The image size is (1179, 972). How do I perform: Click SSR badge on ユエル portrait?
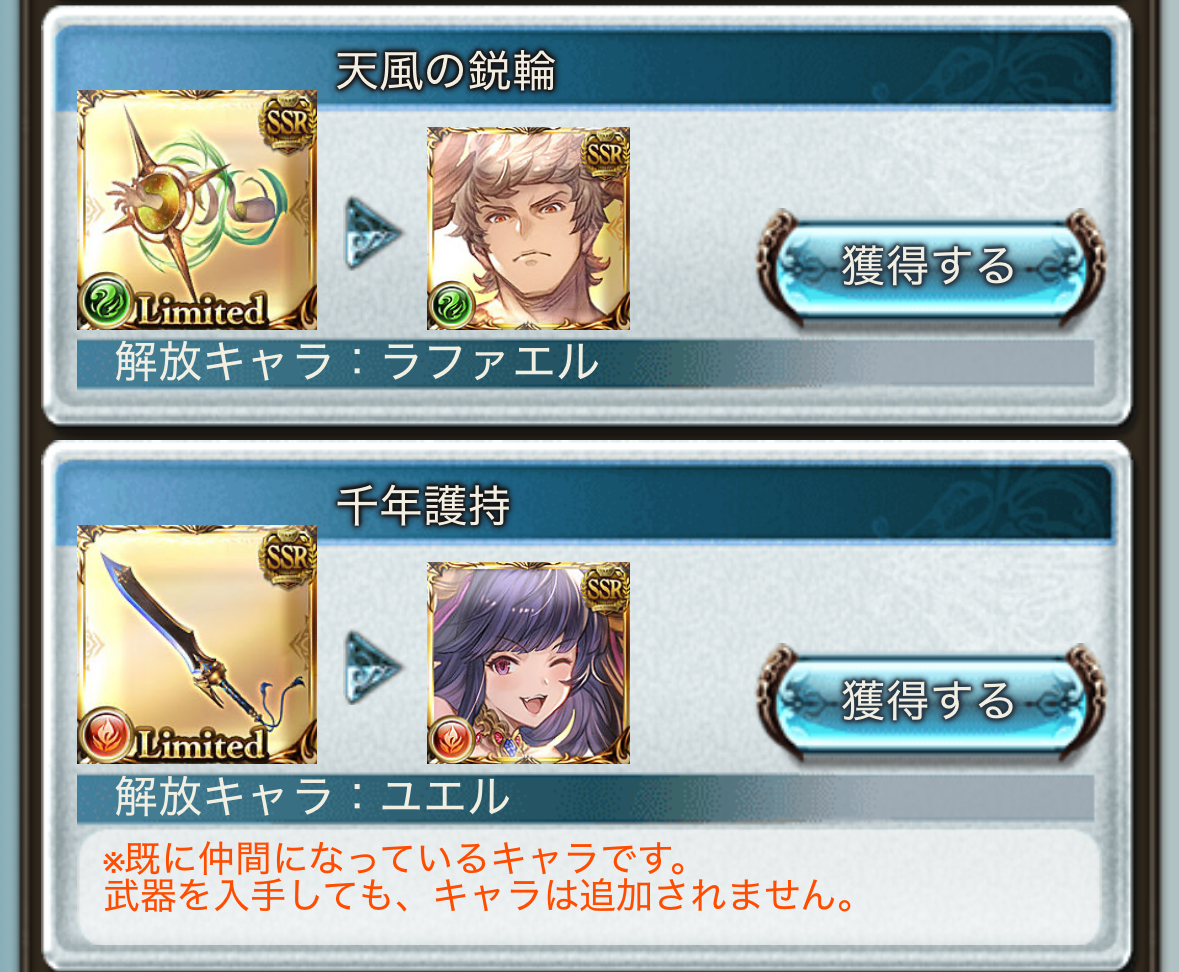point(605,589)
